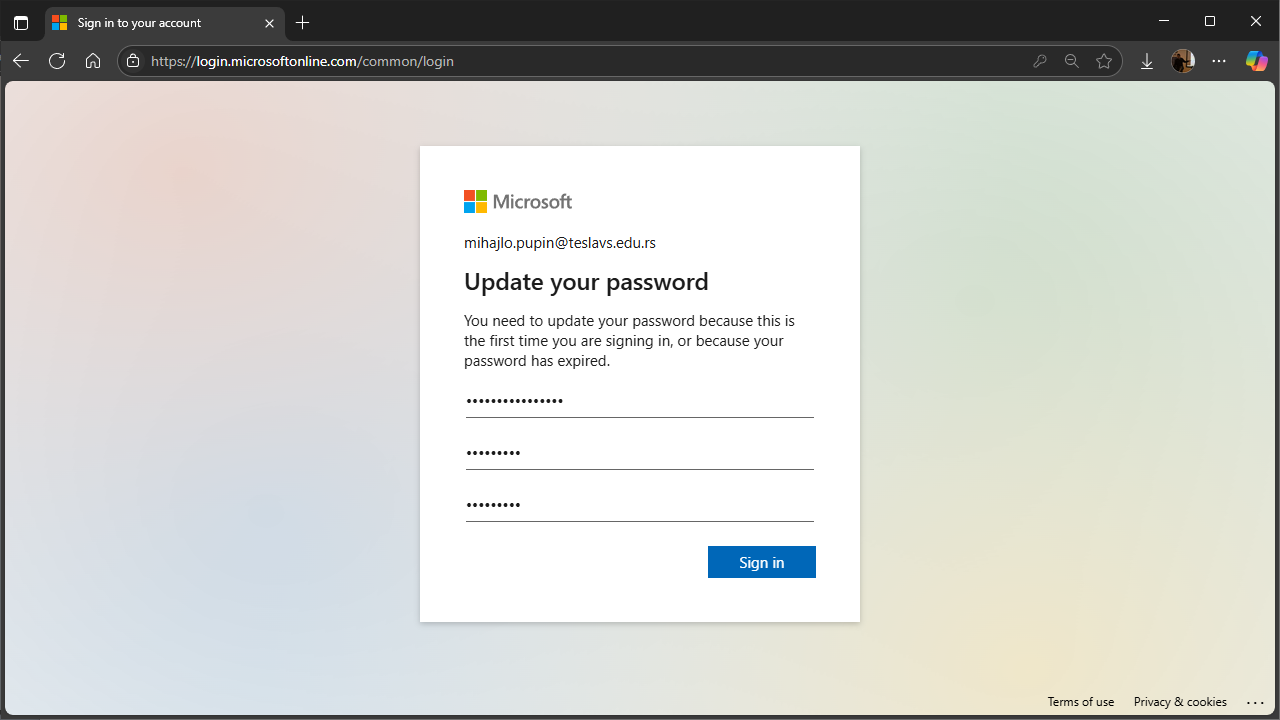Minimize the browser window

(x=1163, y=21)
